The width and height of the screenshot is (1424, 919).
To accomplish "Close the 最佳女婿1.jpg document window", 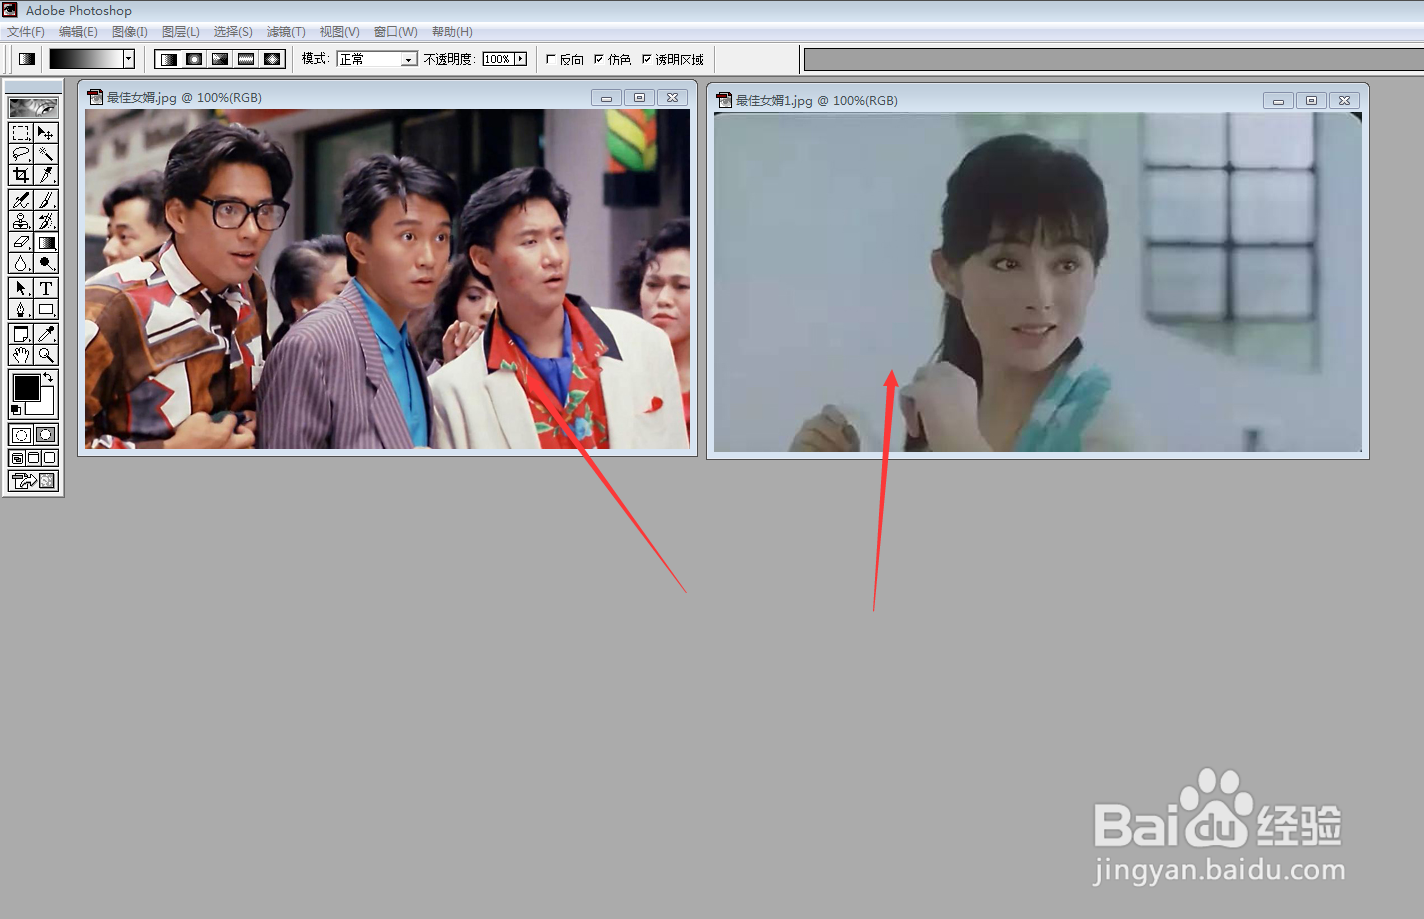I will click(x=1345, y=100).
